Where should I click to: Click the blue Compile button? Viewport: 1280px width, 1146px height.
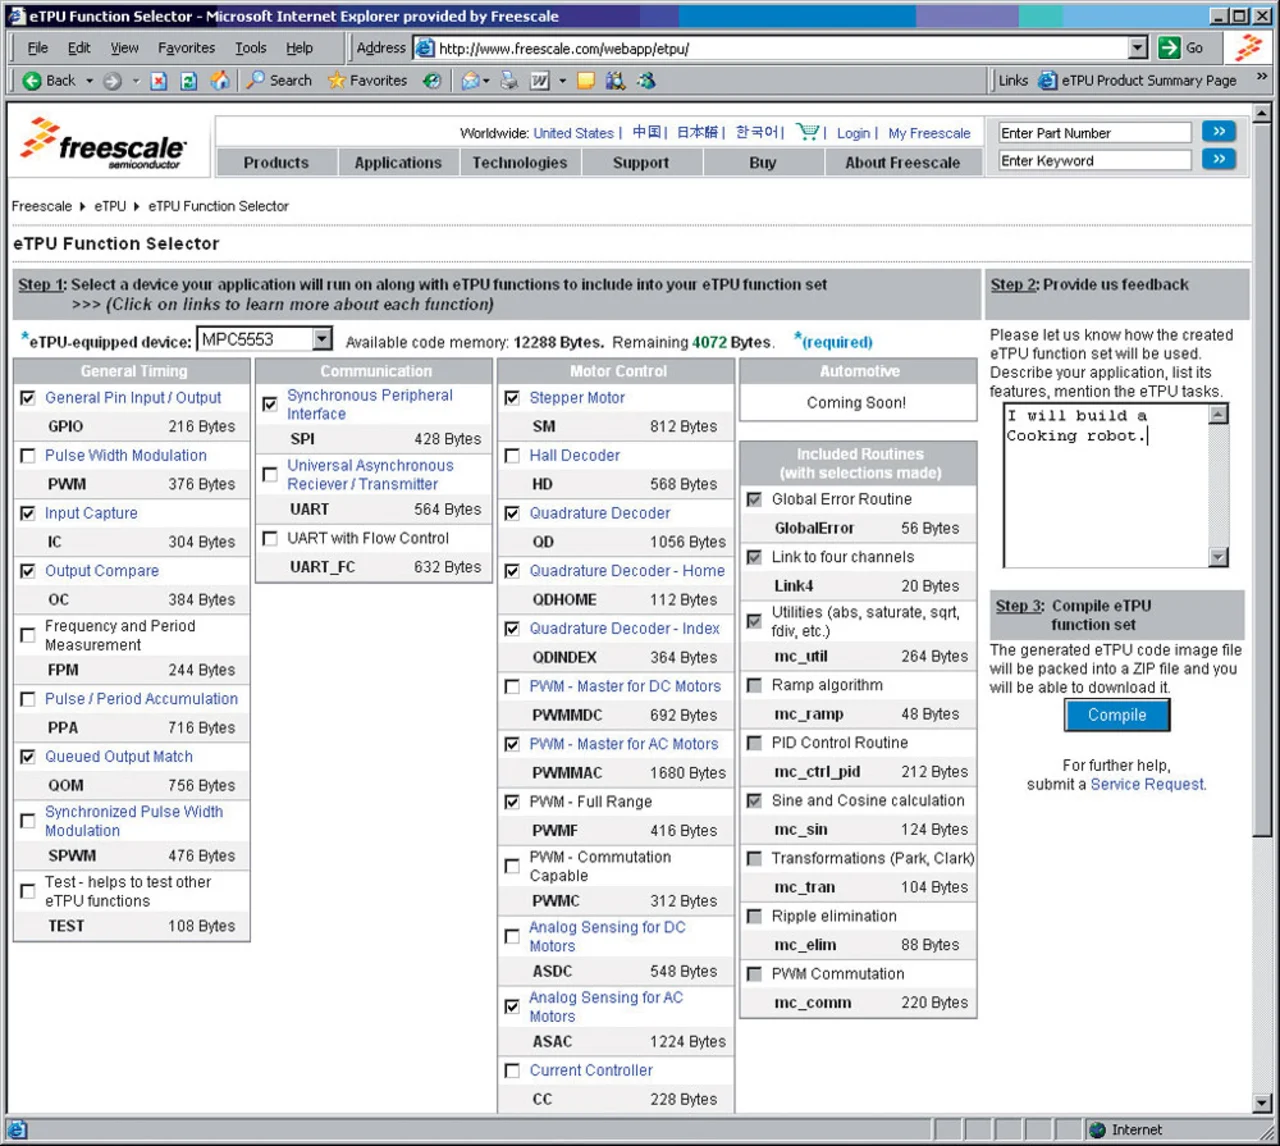coord(1116,715)
